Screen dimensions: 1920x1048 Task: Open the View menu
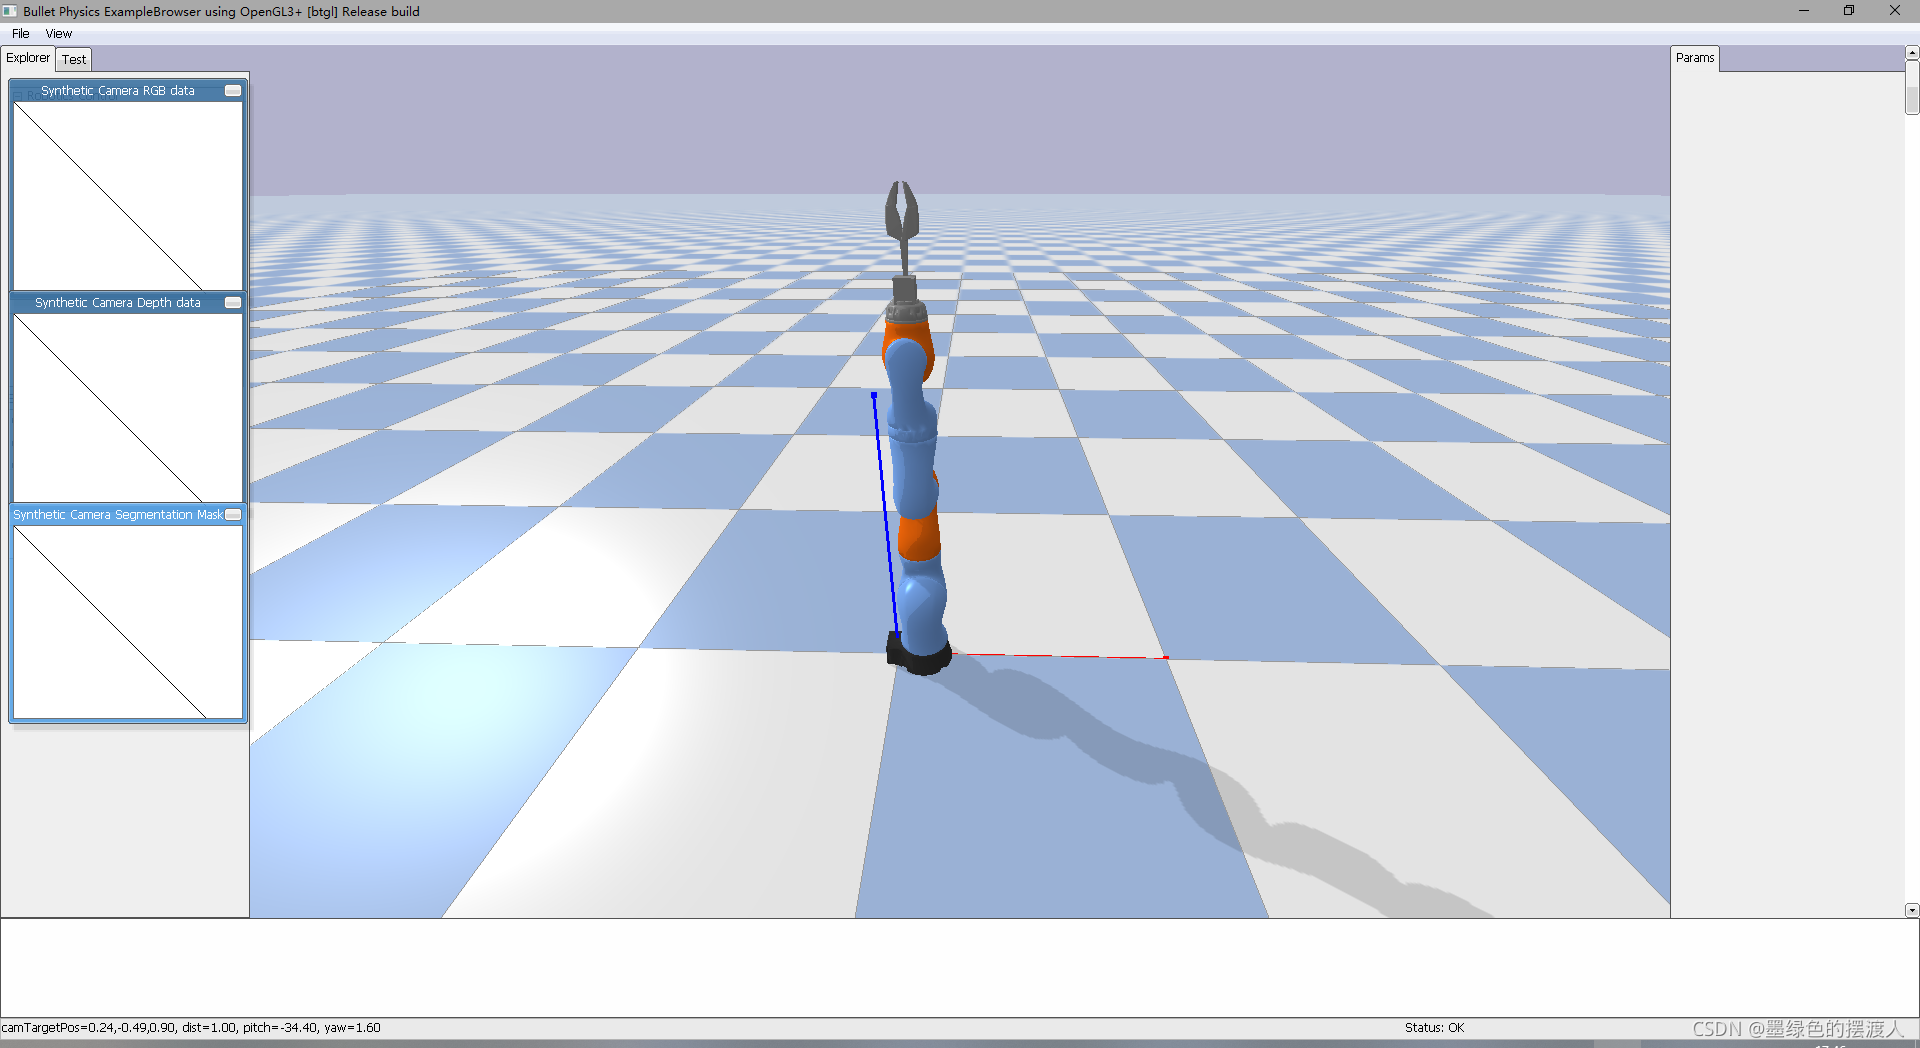coord(58,33)
